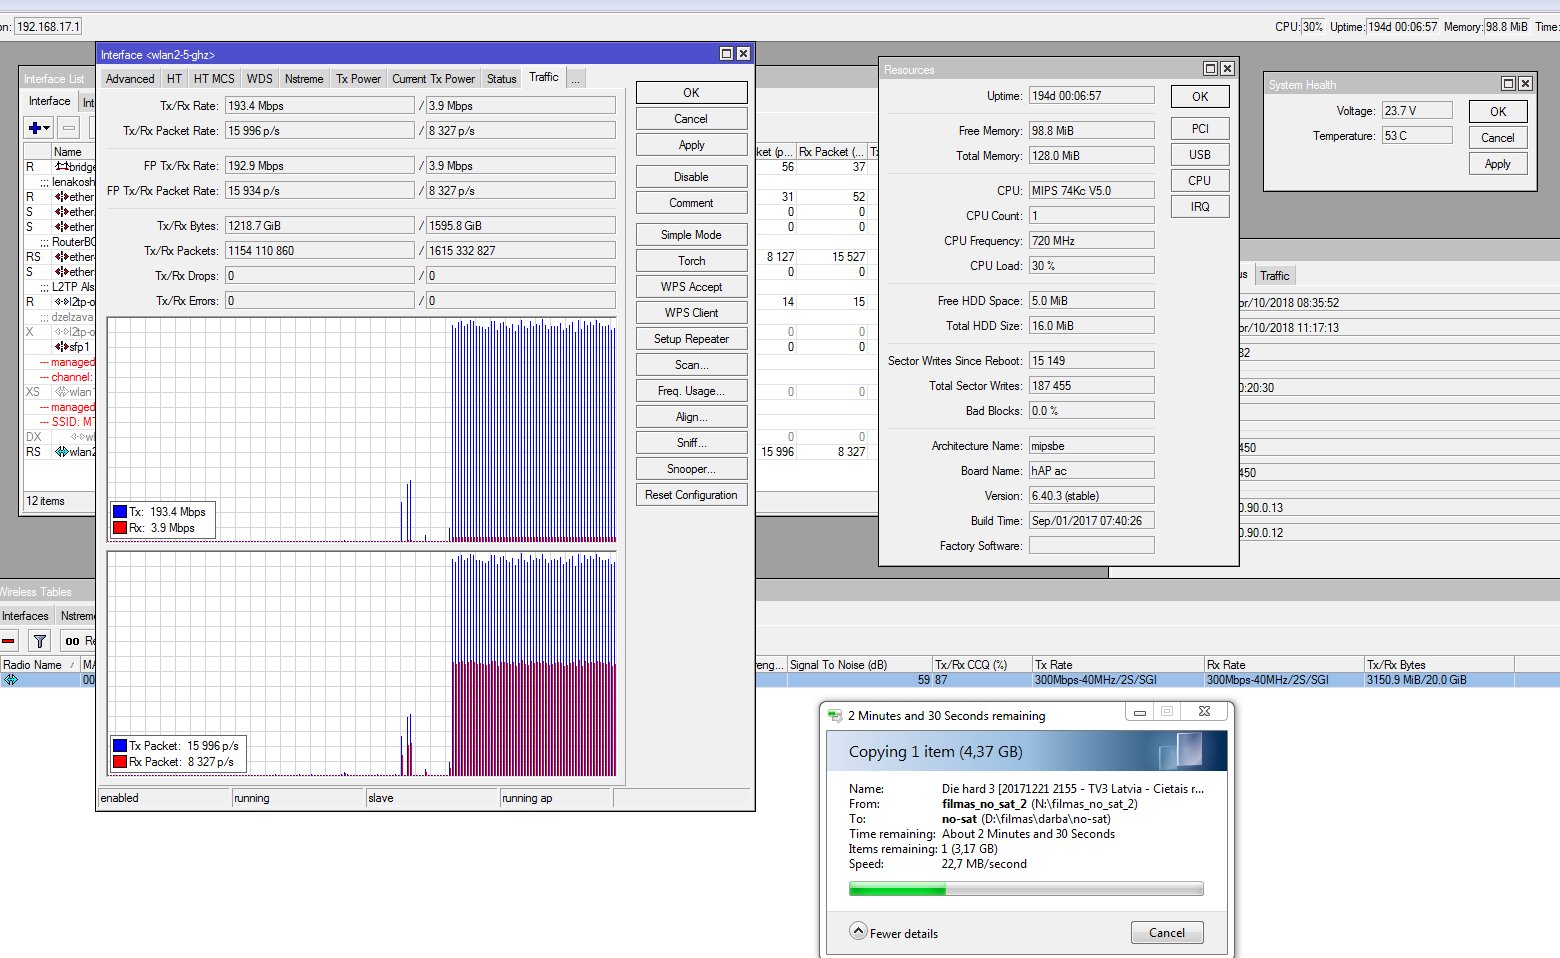Screen dimensions: 1560x958
Task: Click the wireless registration row icon under Radio Name
Action: coord(11,680)
